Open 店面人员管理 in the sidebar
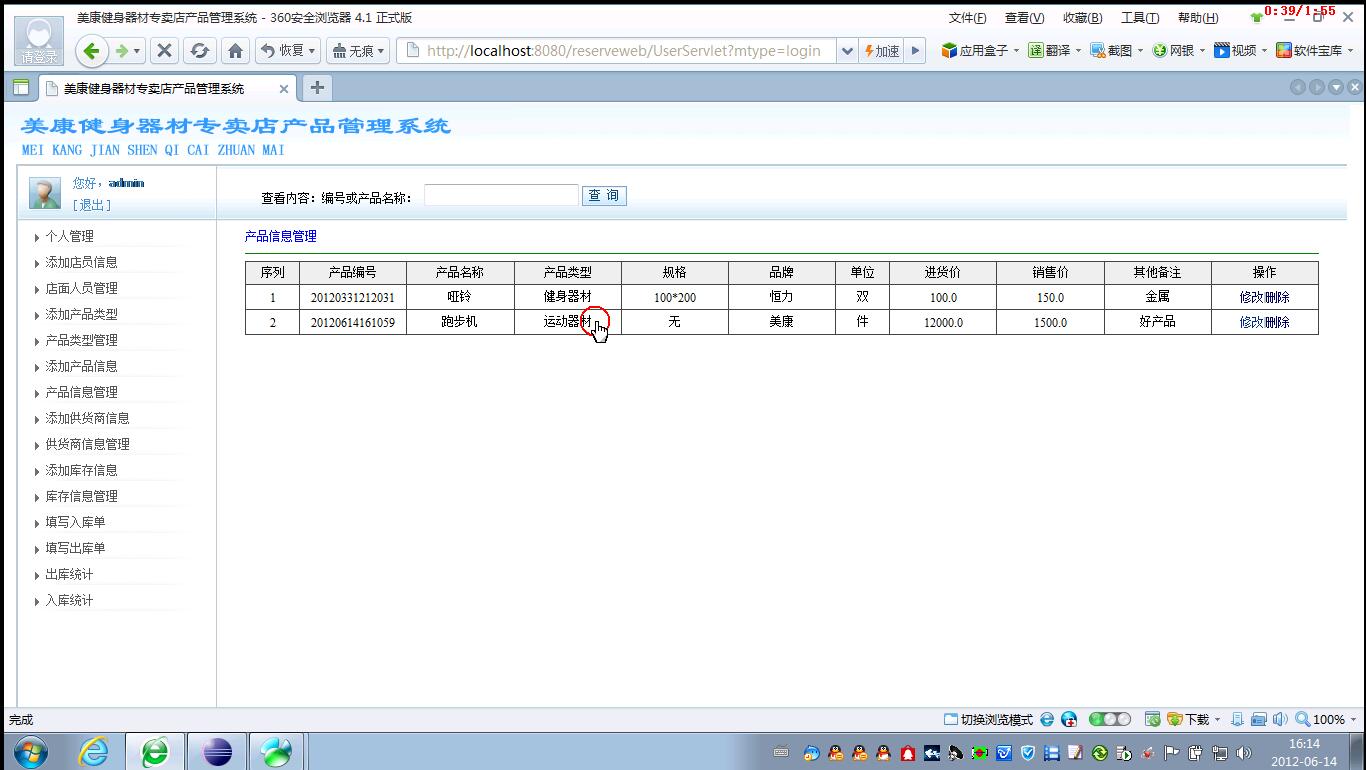 (x=81, y=288)
